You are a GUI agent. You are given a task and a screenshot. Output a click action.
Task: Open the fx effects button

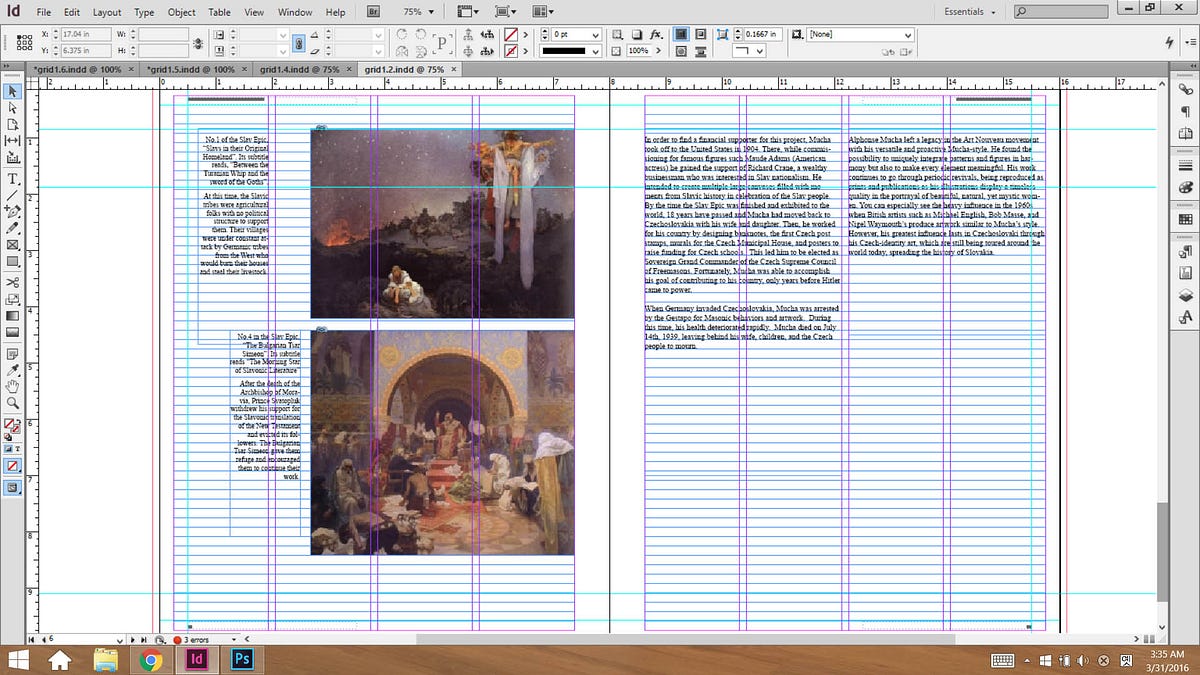coord(656,34)
